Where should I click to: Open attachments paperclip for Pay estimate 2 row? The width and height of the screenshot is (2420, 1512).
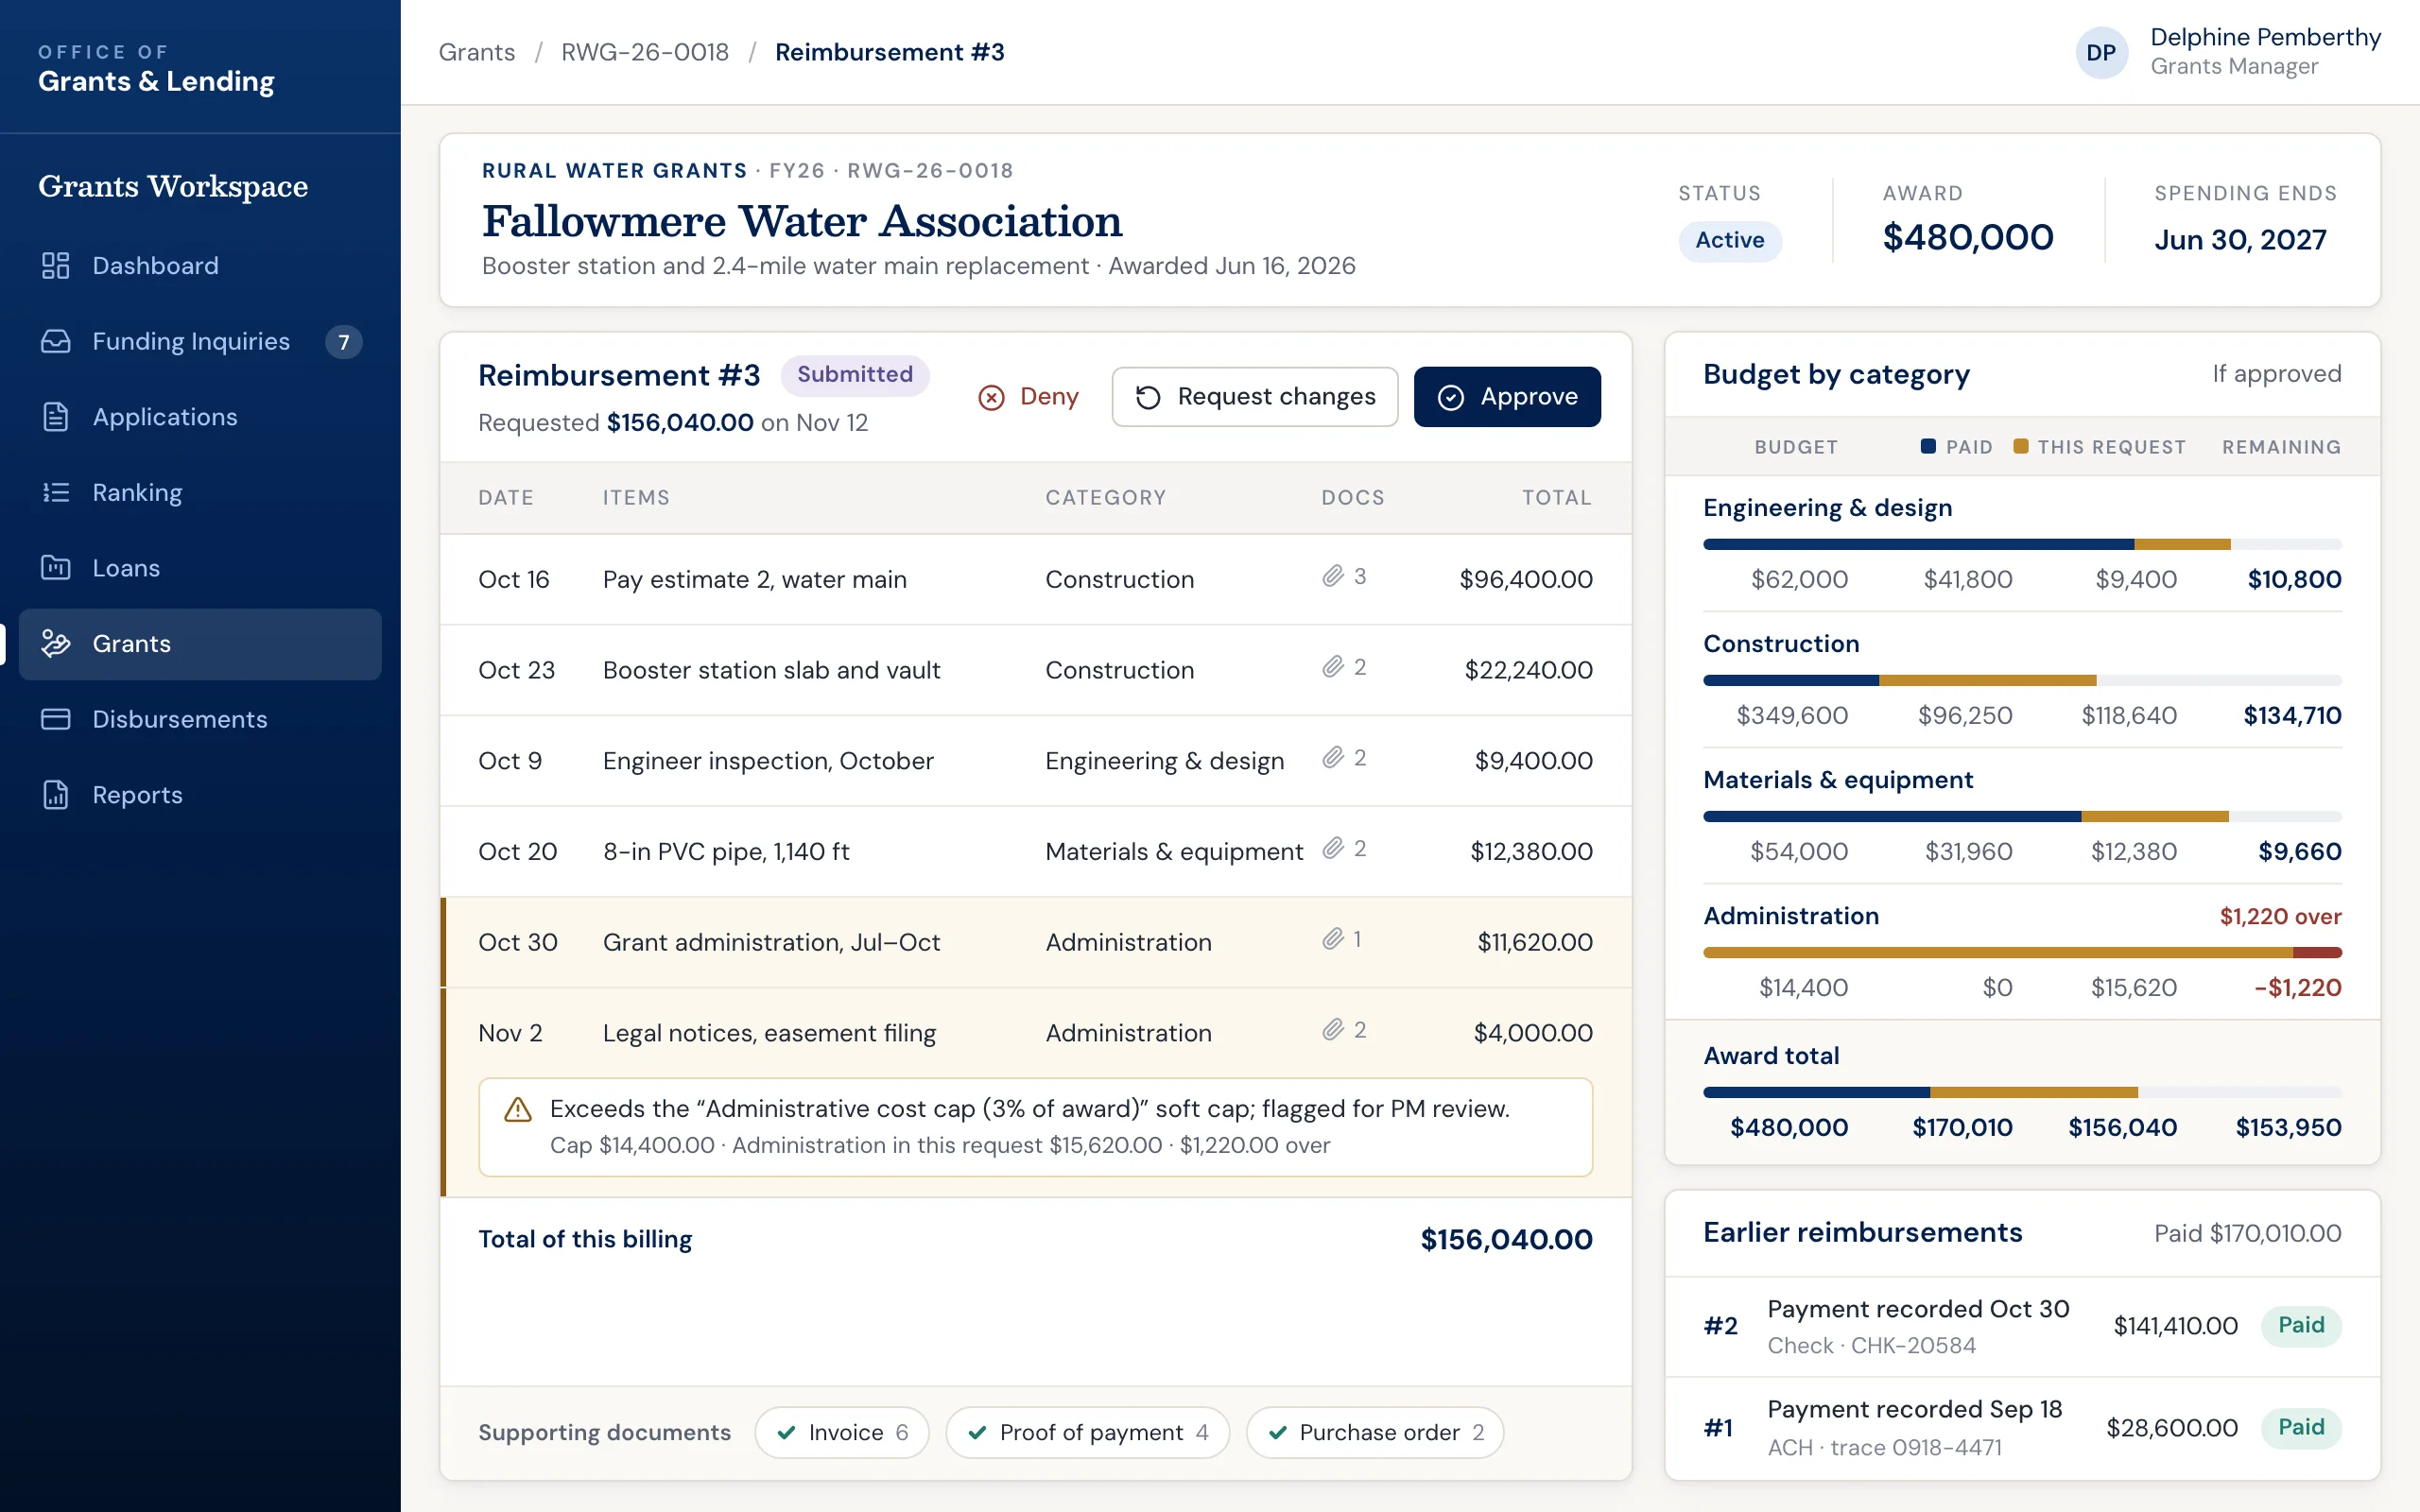point(1332,576)
